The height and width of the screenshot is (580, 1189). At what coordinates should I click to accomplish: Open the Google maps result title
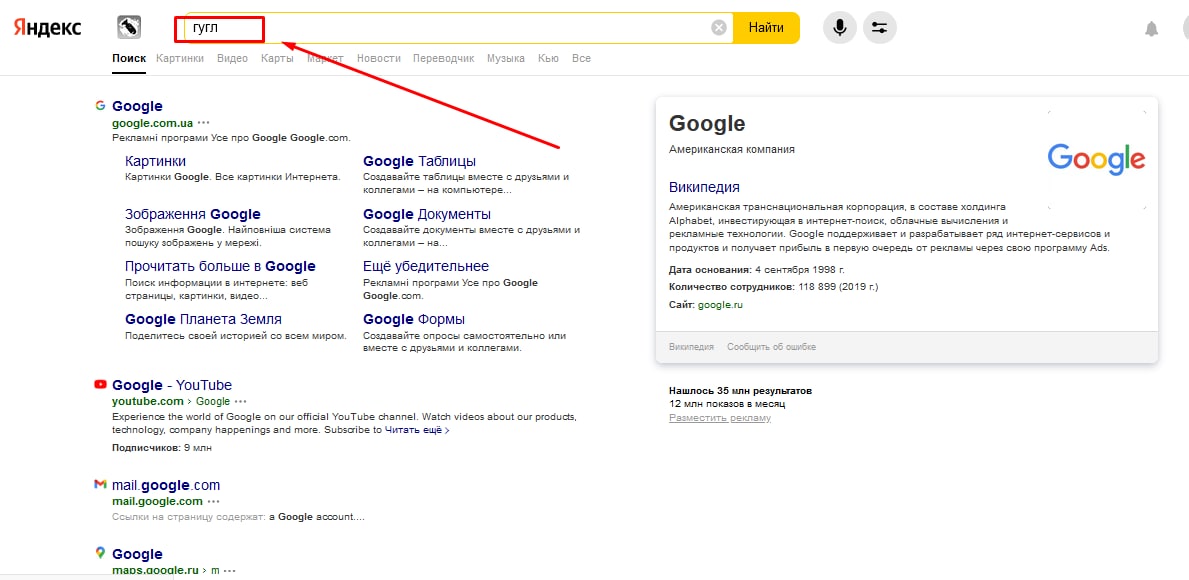click(x=137, y=554)
